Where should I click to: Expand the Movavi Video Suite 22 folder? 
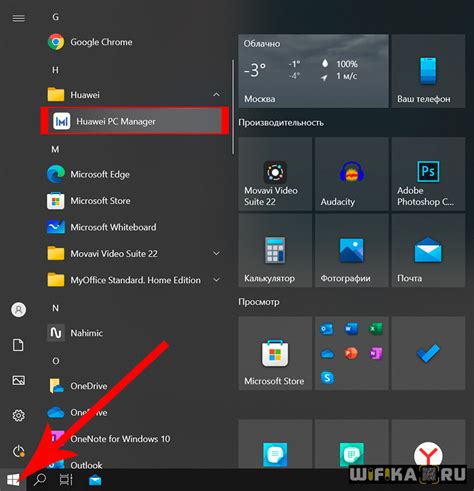click(216, 253)
